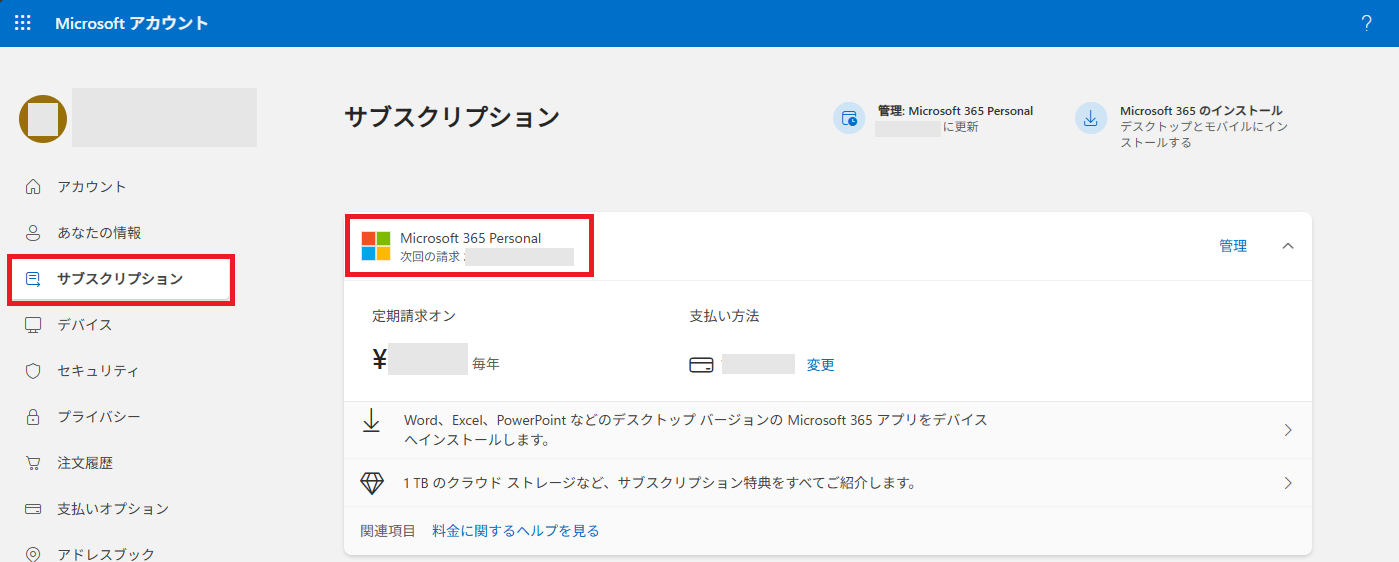View 注文履歴 in the sidebar

(85, 463)
